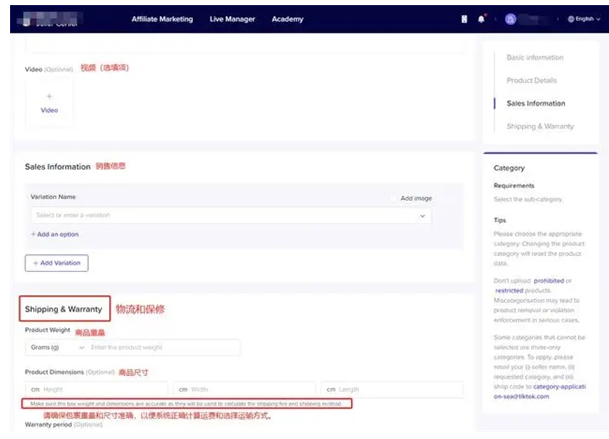Click the globe language icon
Screen dimensions: 609x439
[571, 19]
